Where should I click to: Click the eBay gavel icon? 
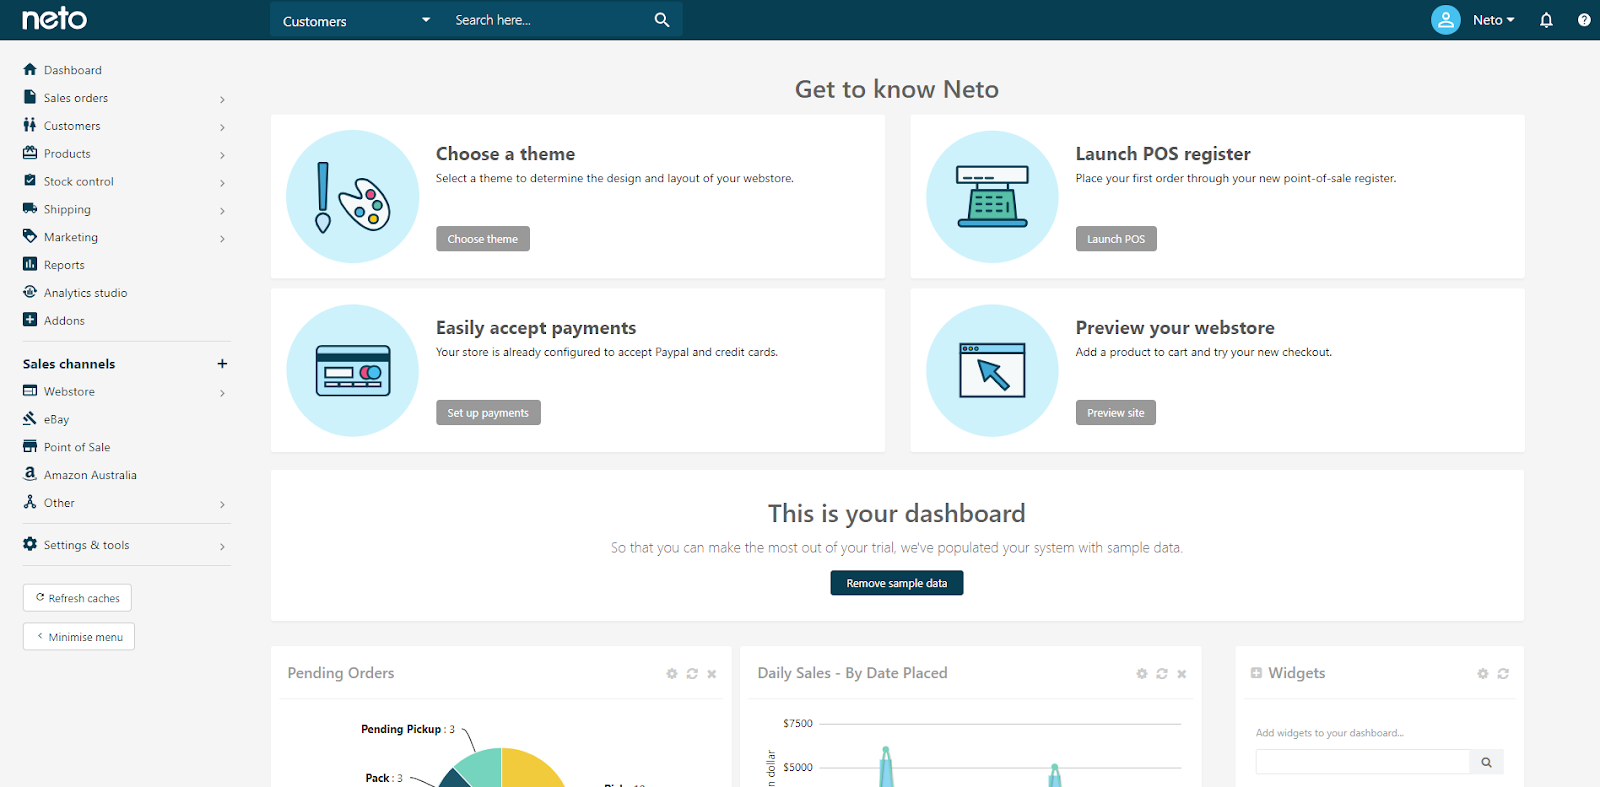(30, 419)
